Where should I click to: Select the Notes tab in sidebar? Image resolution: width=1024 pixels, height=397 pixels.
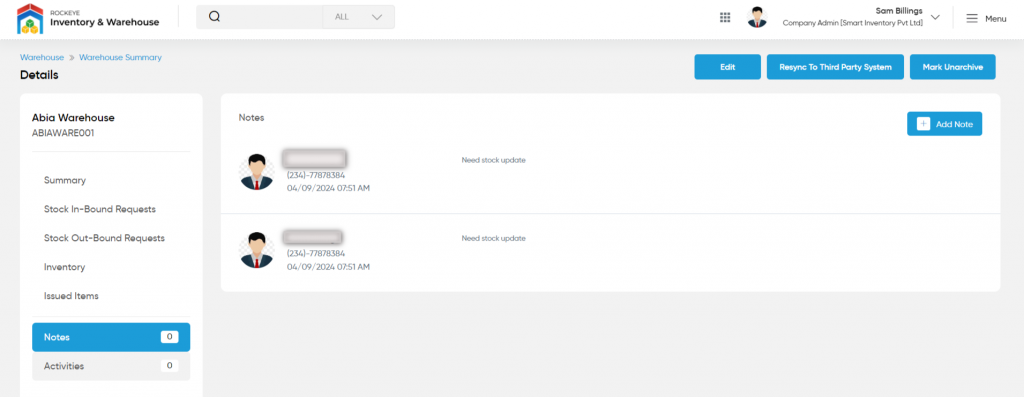[111, 337]
